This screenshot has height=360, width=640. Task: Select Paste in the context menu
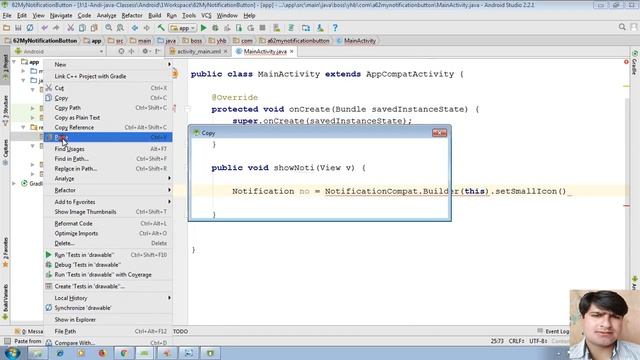(x=108, y=137)
